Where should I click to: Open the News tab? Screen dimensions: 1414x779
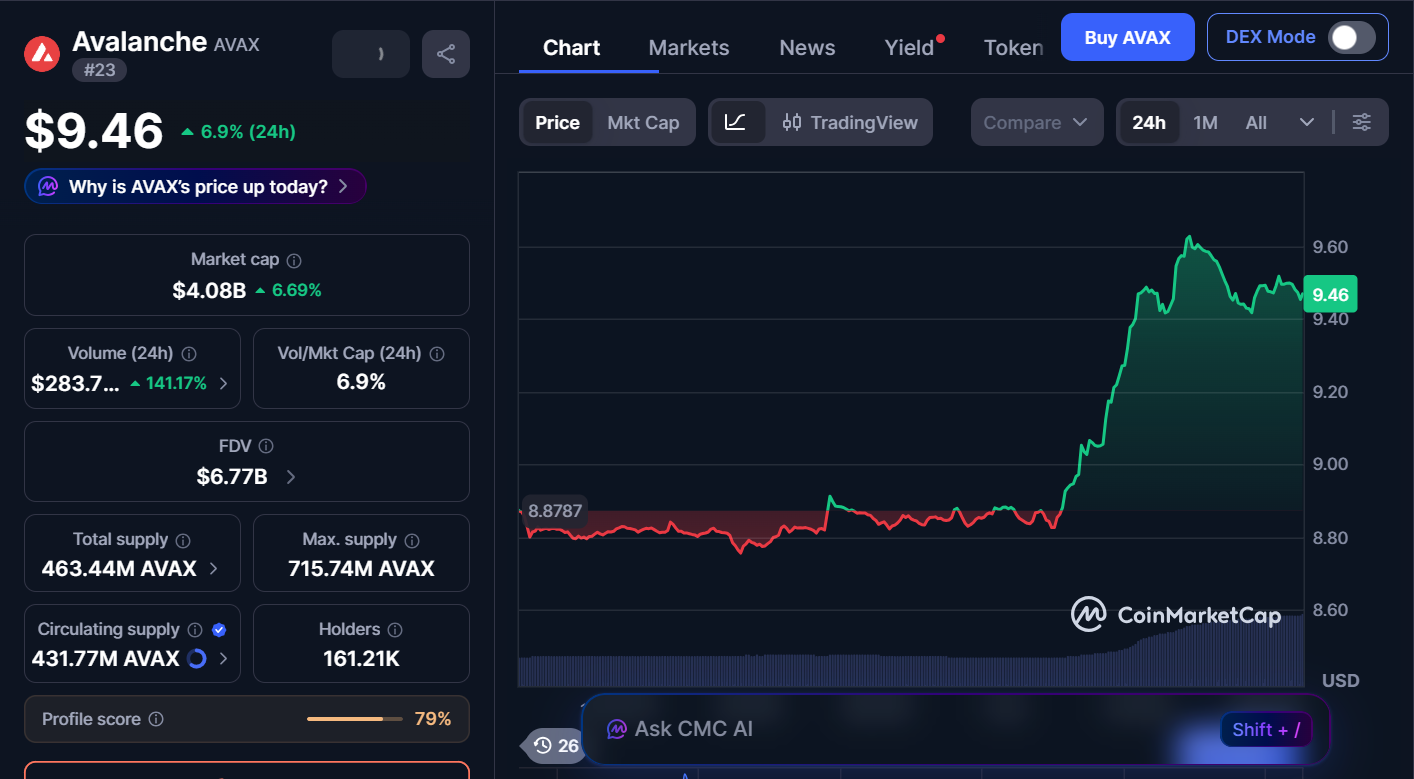(807, 48)
